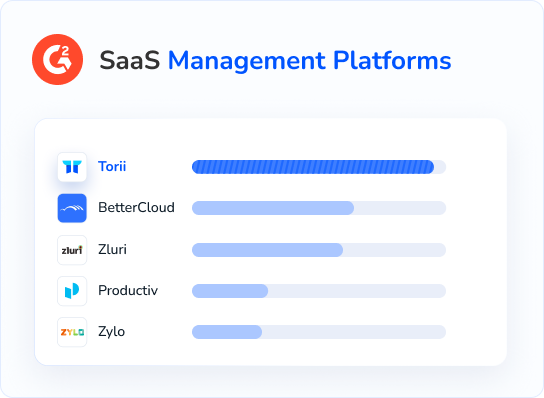Select the Zylo score bar
544x398 pixels.
(x=319, y=332)
